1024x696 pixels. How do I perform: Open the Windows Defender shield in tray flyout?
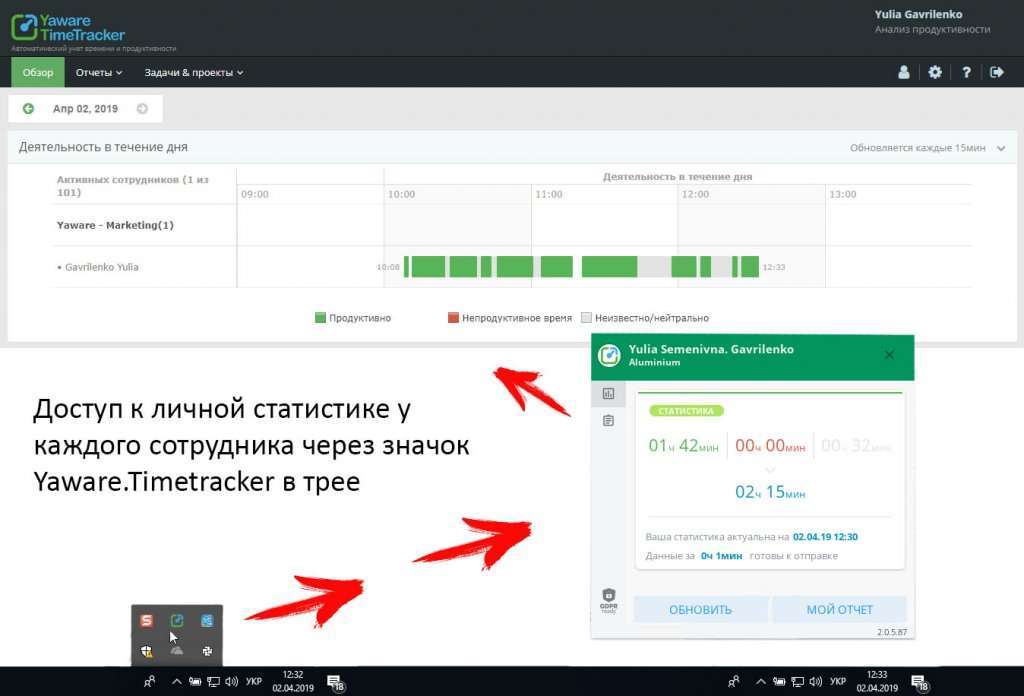coord(147,650)
